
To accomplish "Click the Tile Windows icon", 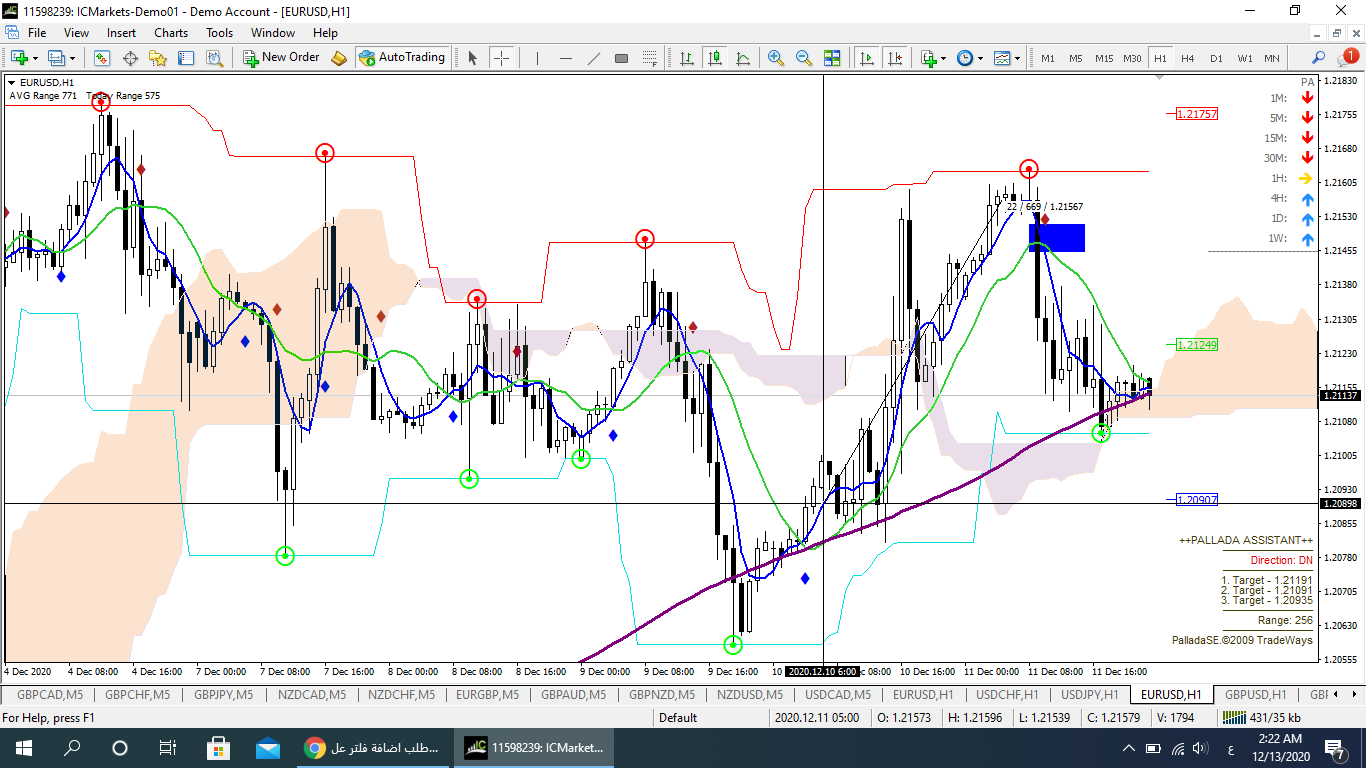I will (832, 58).
